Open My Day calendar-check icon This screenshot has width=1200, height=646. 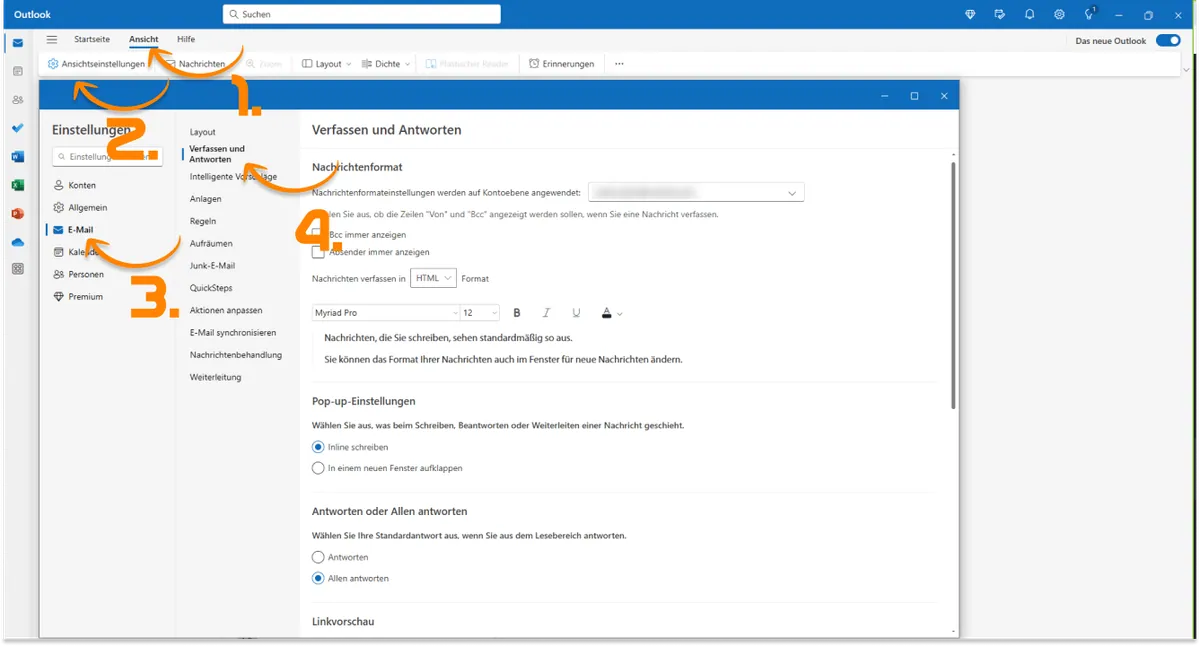pos(999,14)
